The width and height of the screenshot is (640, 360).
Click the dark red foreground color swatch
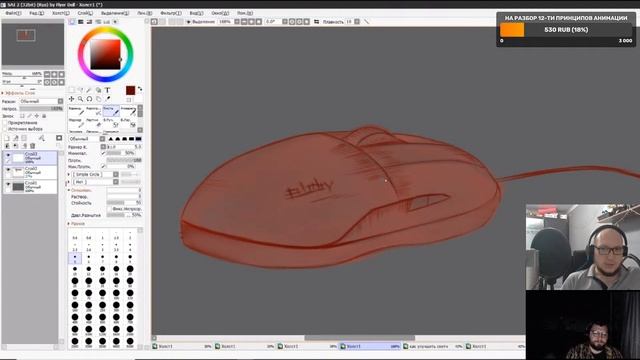click(x=130, y=90)
